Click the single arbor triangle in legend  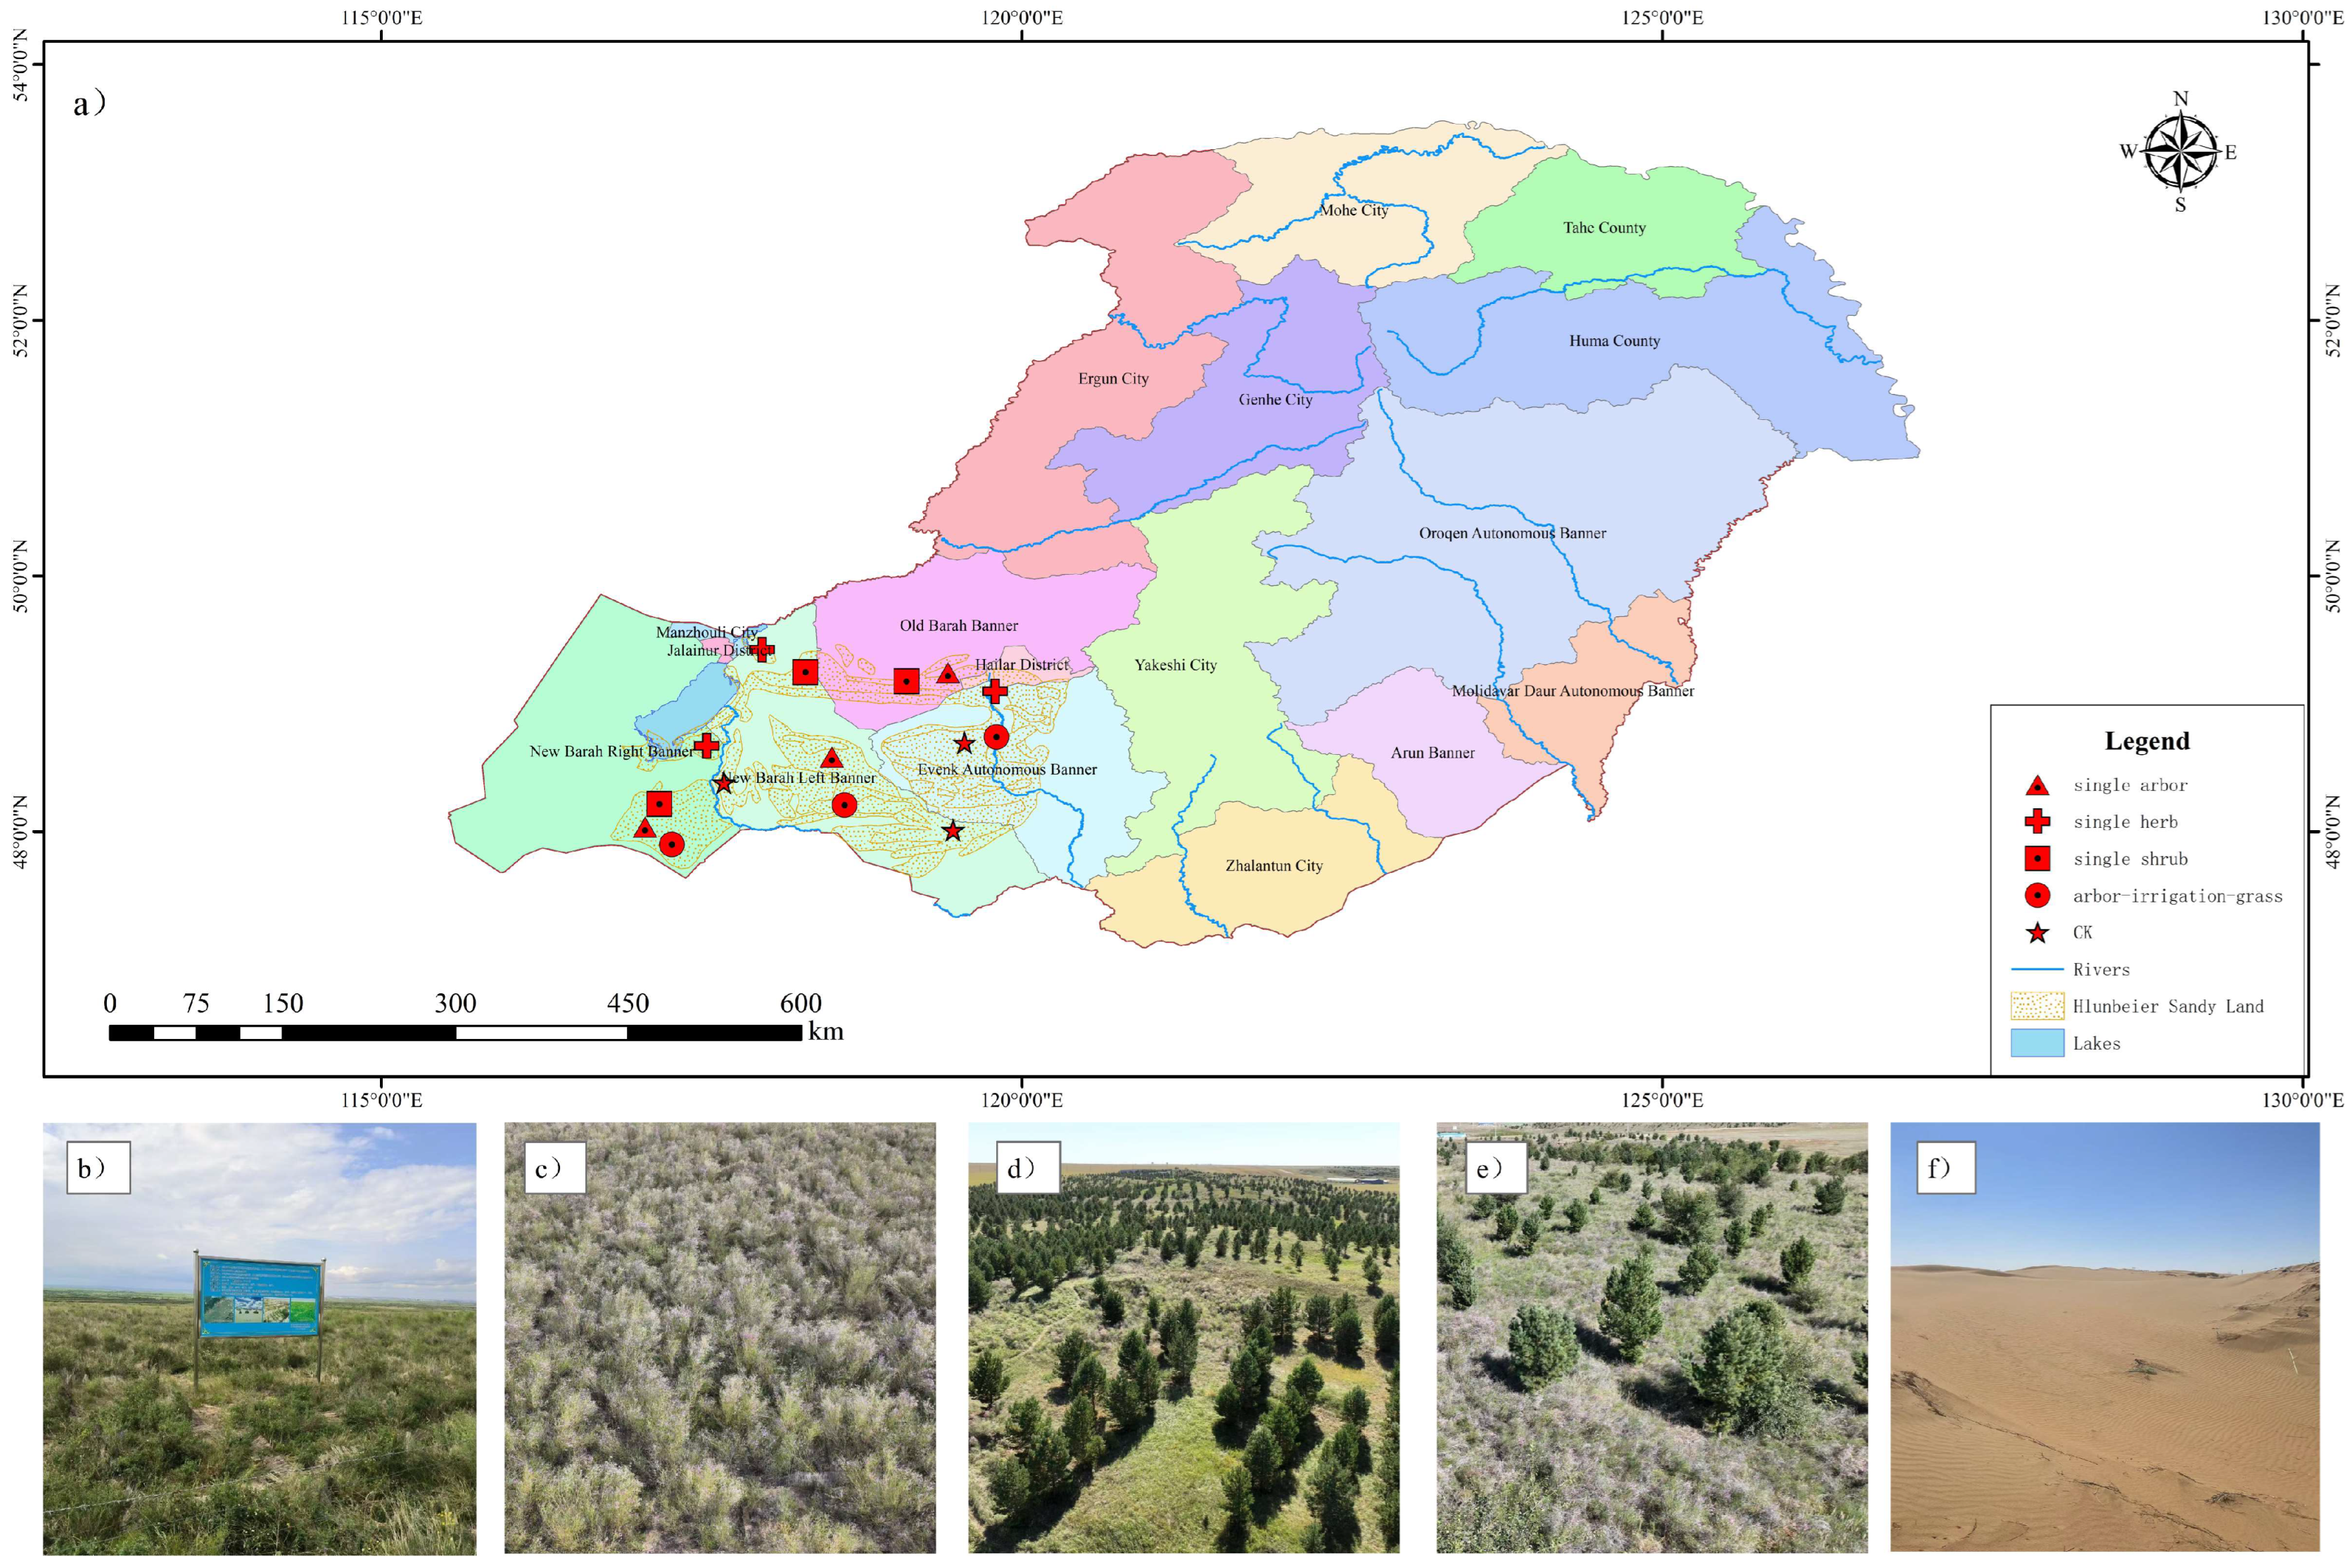2037,785
